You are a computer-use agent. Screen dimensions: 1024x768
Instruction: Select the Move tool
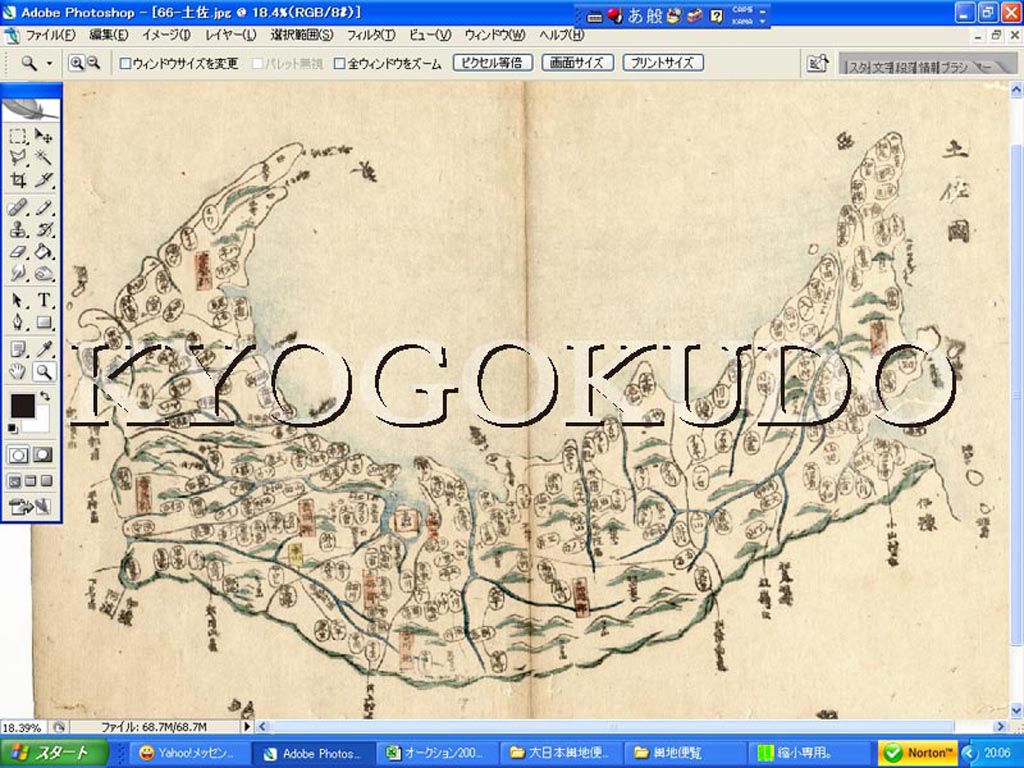coord(43,135)
